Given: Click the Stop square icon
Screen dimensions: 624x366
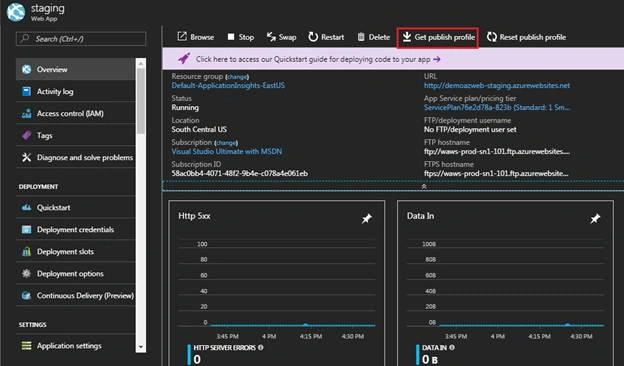Looking at the screenshot, I should (231, 37).
